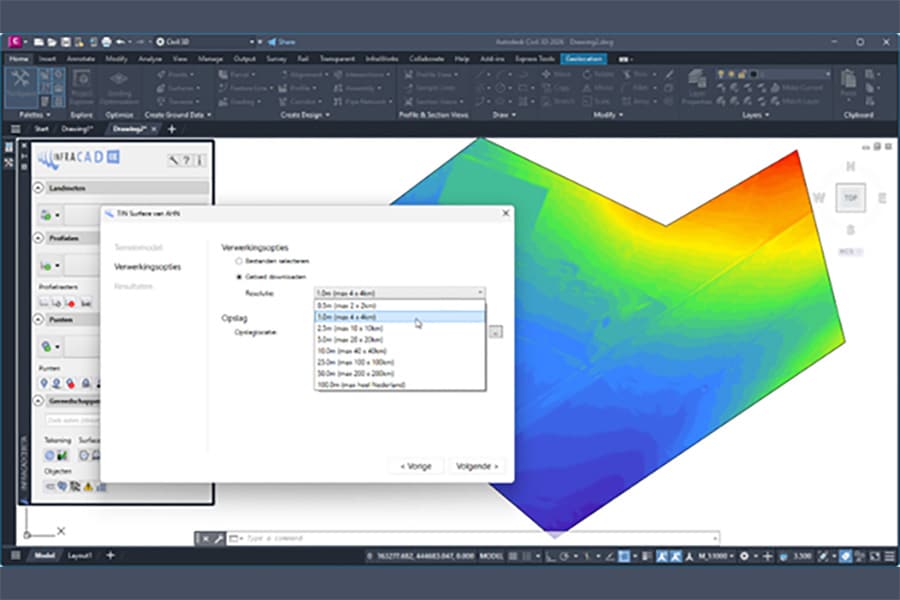The width and height of the screenshot is (900, 600).
Task: Toggle the layer freeze sun icon
Action: 731,74
